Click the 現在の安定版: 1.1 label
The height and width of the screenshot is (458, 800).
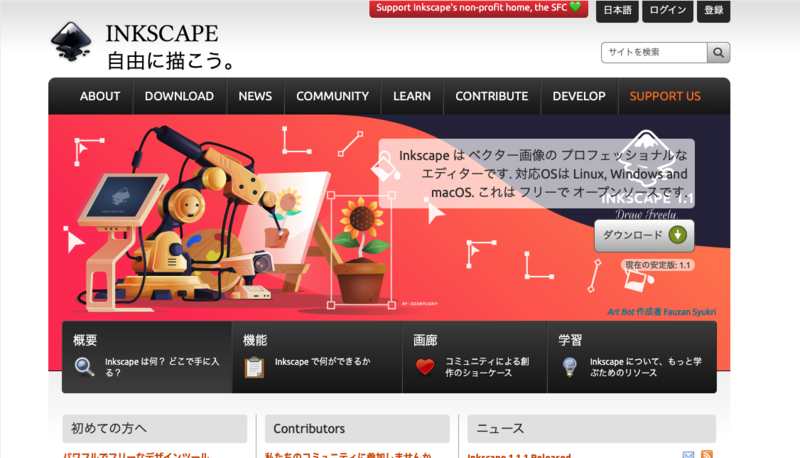(658, 265)
